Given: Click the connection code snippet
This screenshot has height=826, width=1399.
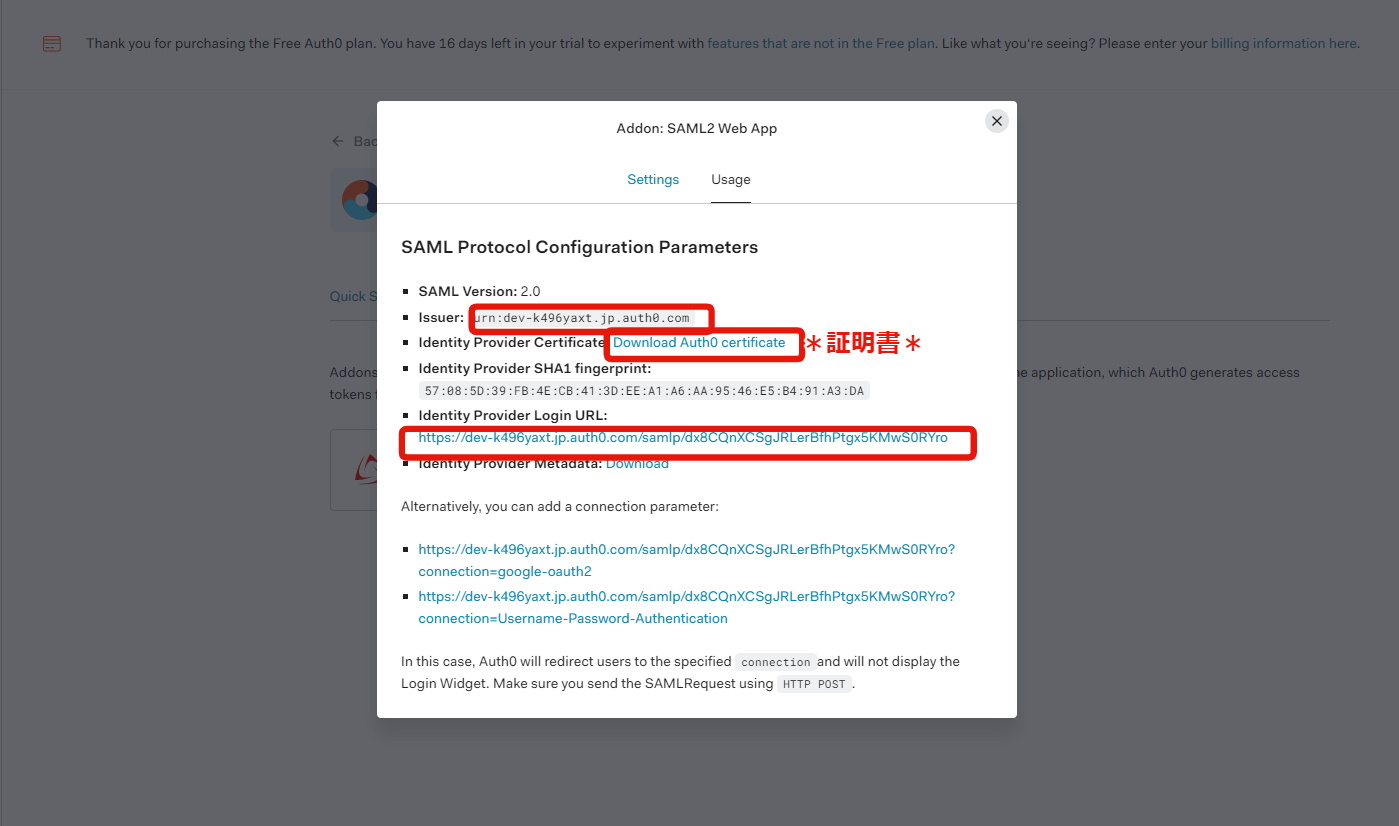Looking at the screenshot, I should (776, 662).
